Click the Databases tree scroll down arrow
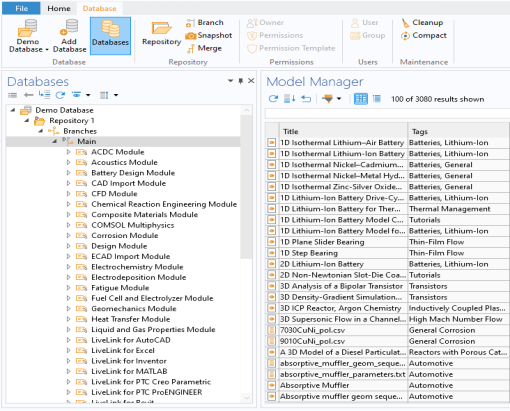Image resolution: width=510 pixels, height=411 pixels. click(x=246, y=397)
